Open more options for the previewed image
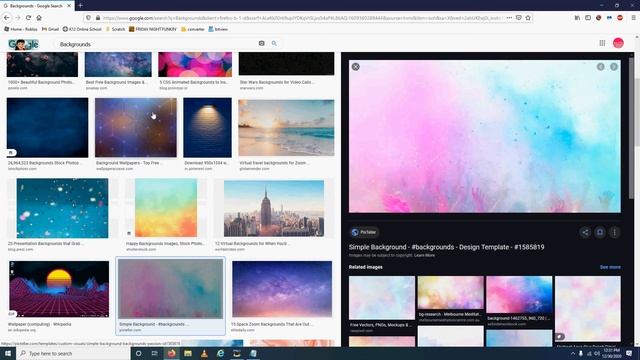640x360 pixels. click(615, 232)
